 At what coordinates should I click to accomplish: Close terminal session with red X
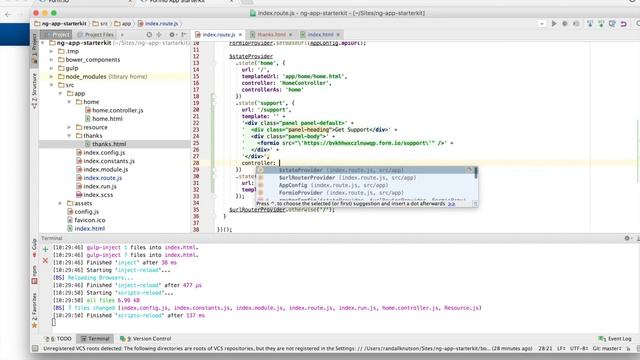45,260
